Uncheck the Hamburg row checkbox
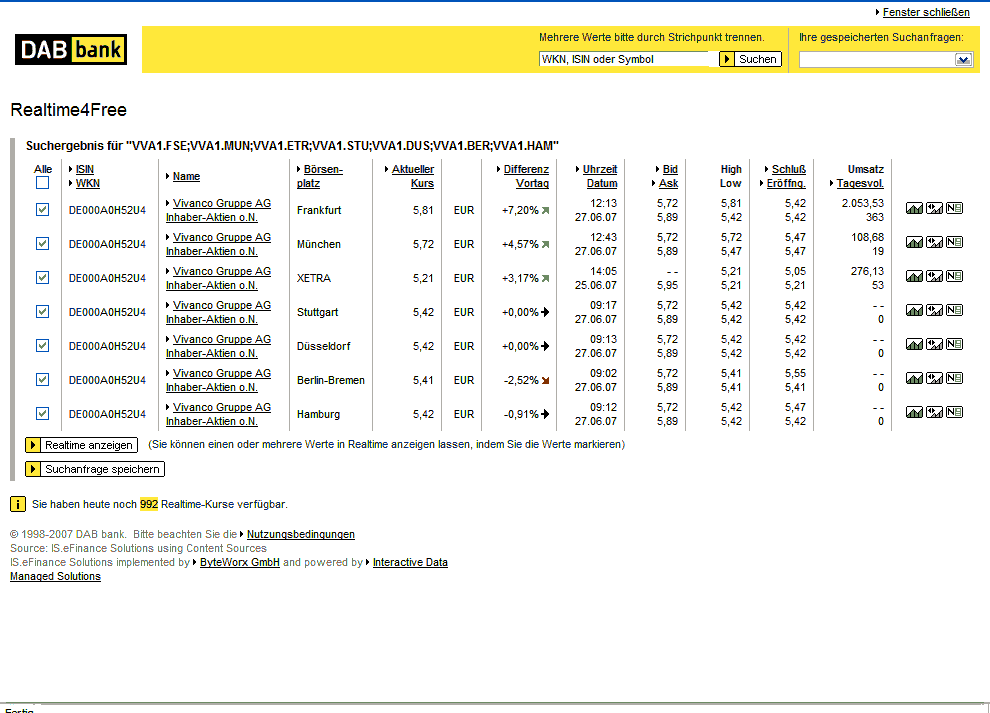 pyautogui.click(x=42, y=414)
